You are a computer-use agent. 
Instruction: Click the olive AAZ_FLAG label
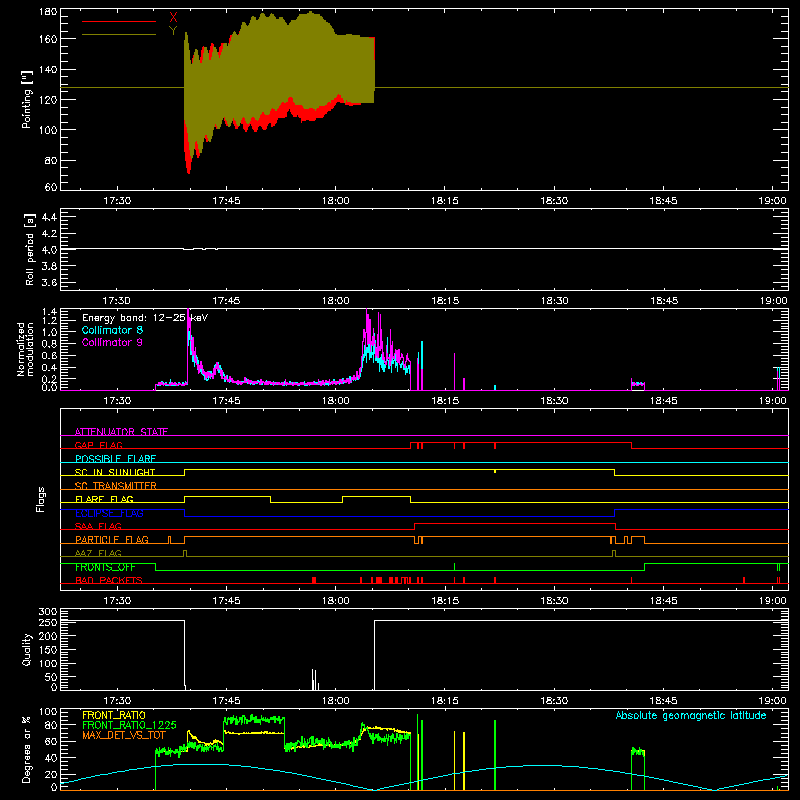tap(98, 553)
